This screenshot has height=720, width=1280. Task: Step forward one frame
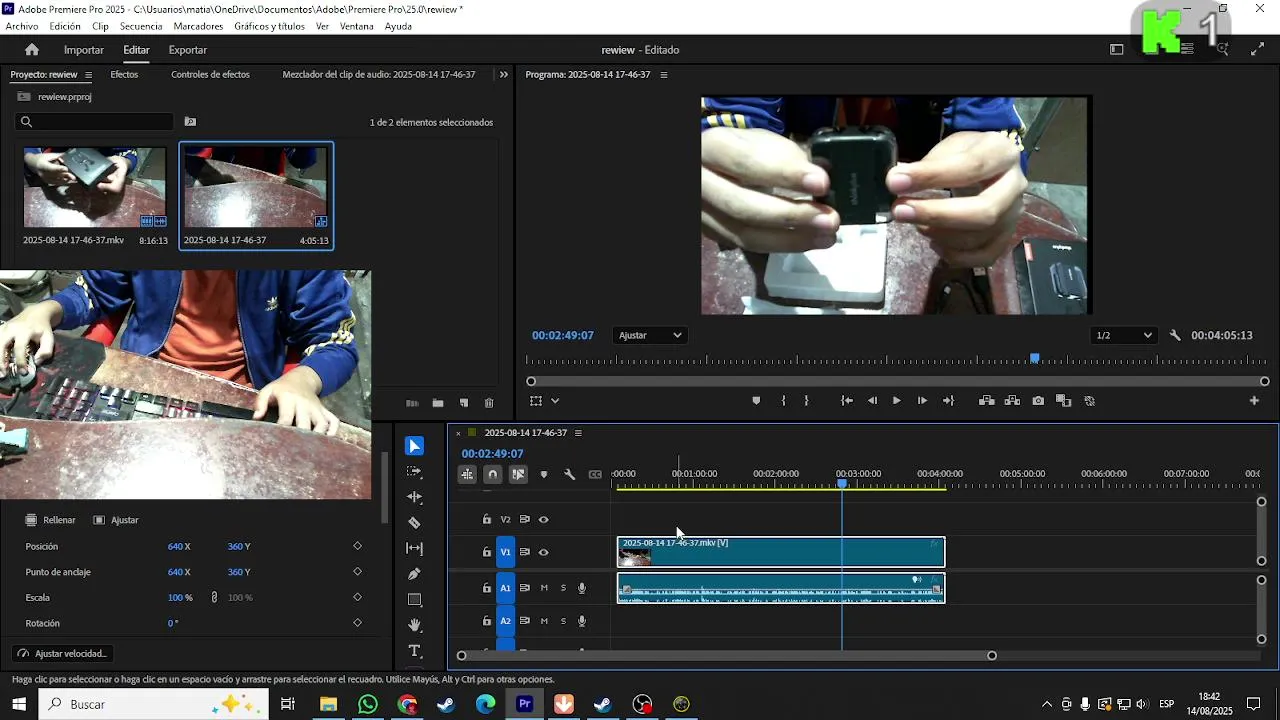922,401
